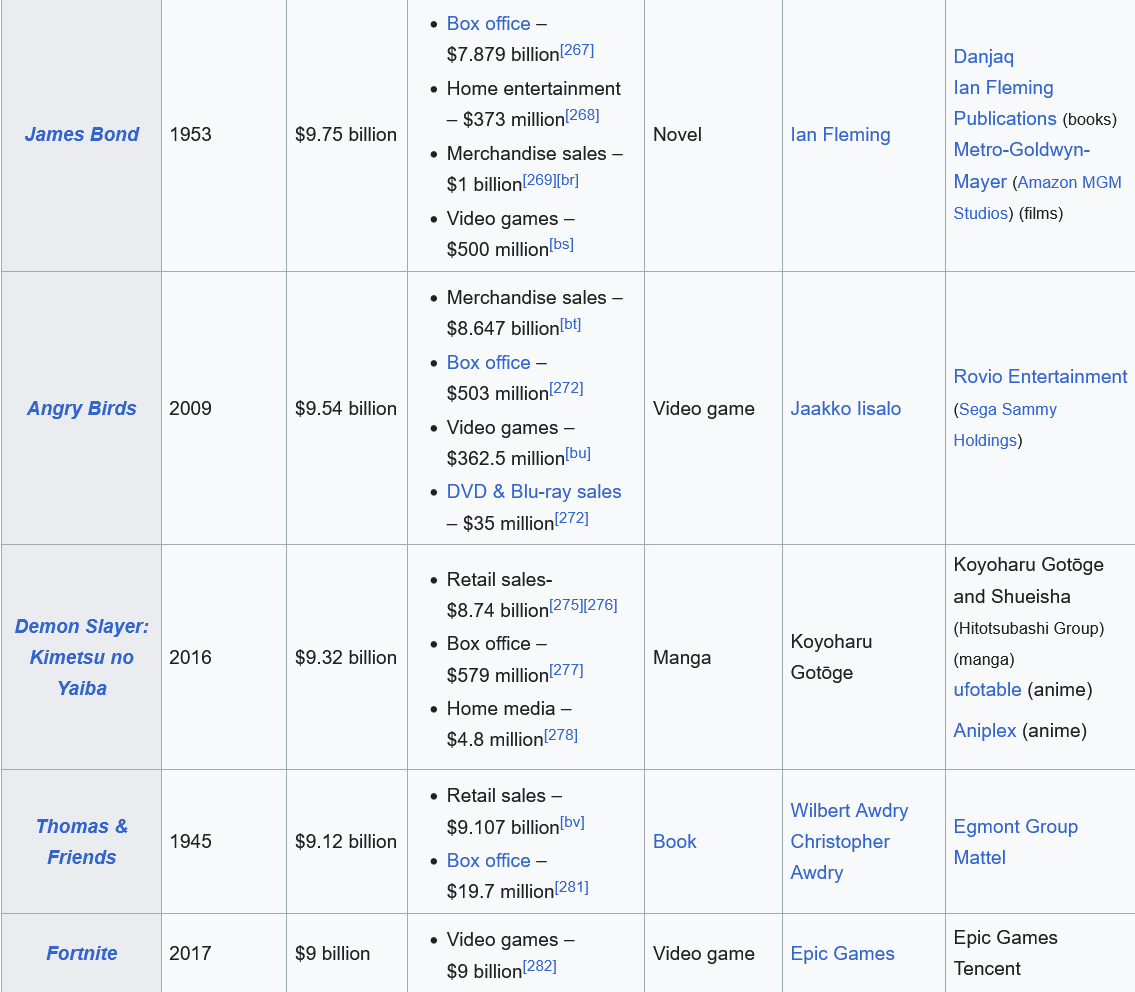
Task: Select the $9.54 billion revenue cell
Action: (347, 408)
